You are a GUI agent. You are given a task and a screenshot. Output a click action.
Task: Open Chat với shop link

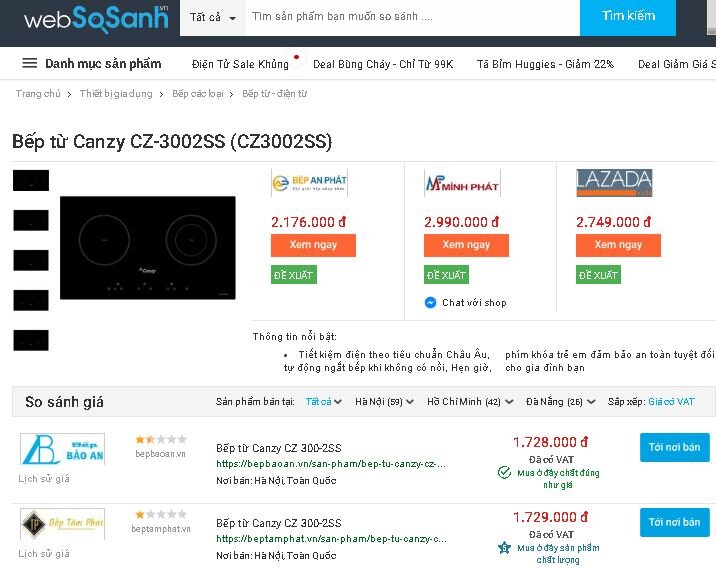click(474, 303)
